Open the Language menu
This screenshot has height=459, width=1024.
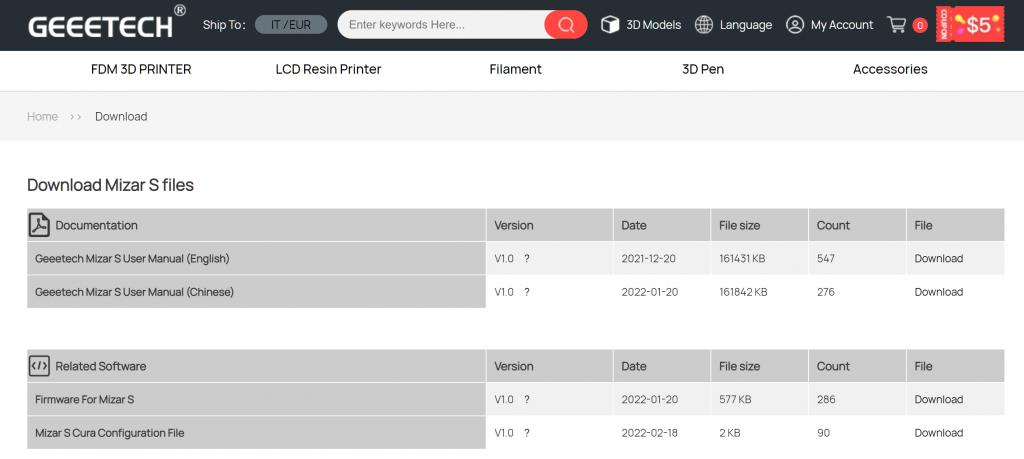[746, 25]
